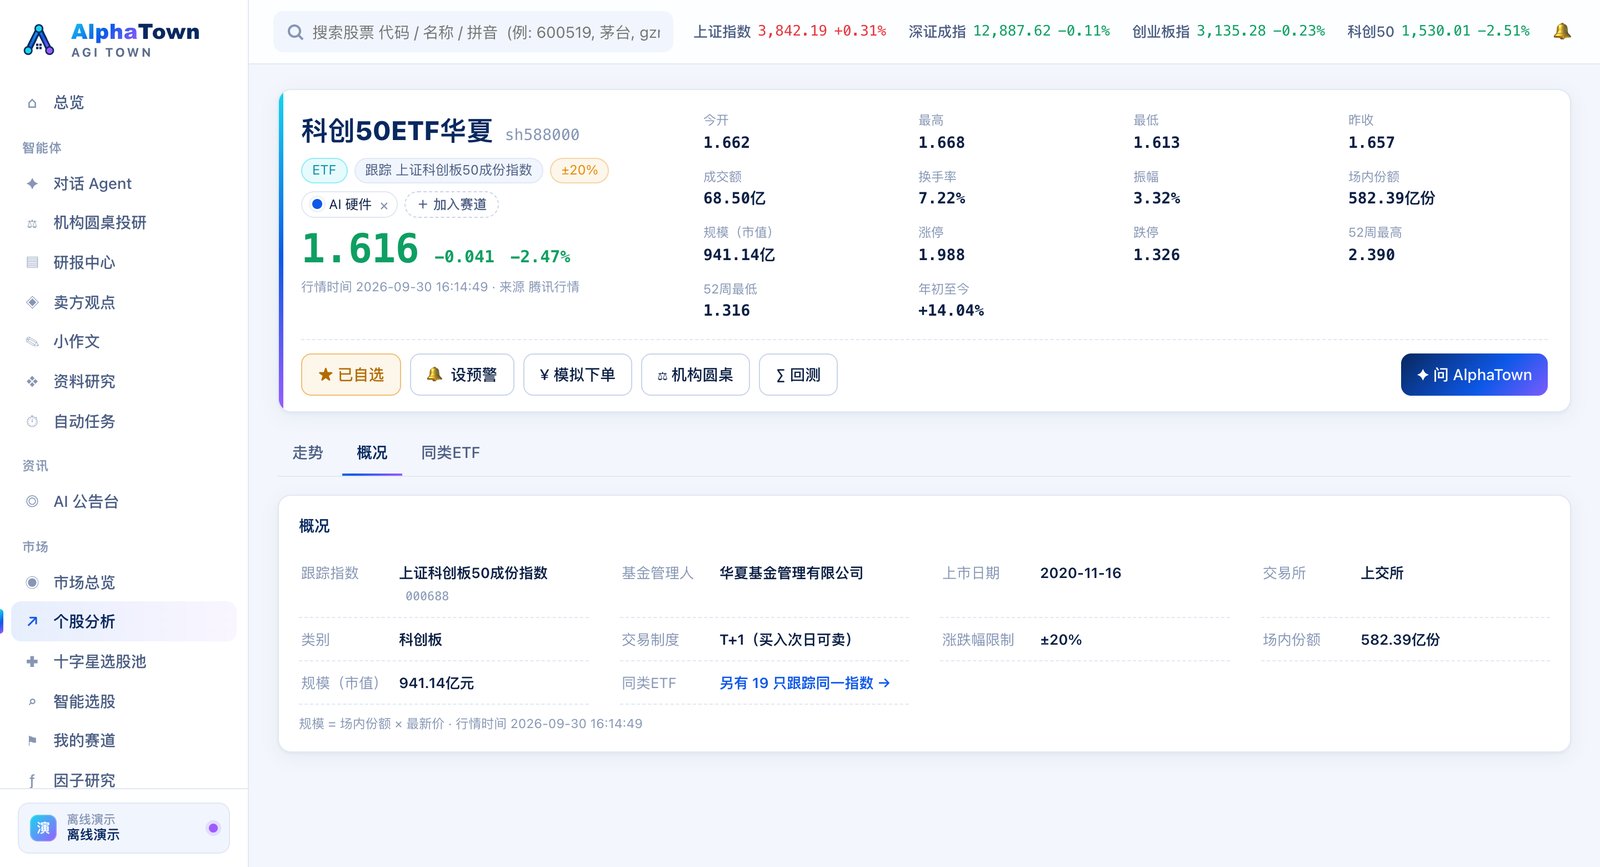The width and height of the screenshot is (1600, 867).
Task: Switch to the 同类ETF tab
Action: (x=450, y=453)
